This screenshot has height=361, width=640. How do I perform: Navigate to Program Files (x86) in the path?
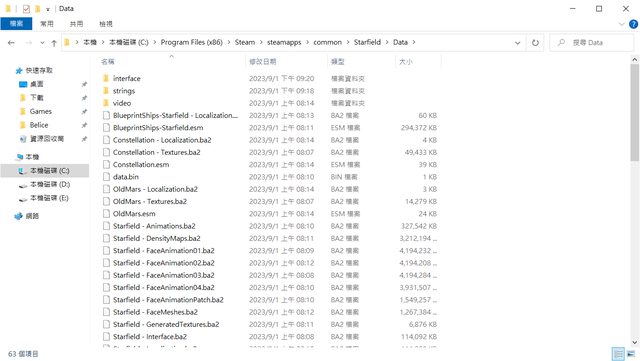click(191, 42)
